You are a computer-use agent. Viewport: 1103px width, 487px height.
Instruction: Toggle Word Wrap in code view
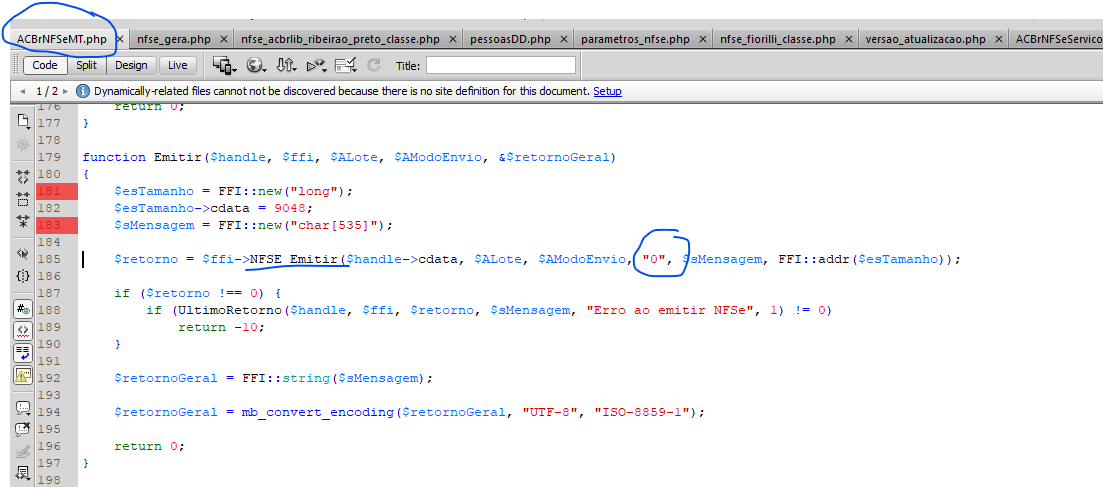[x=23, y=353]
